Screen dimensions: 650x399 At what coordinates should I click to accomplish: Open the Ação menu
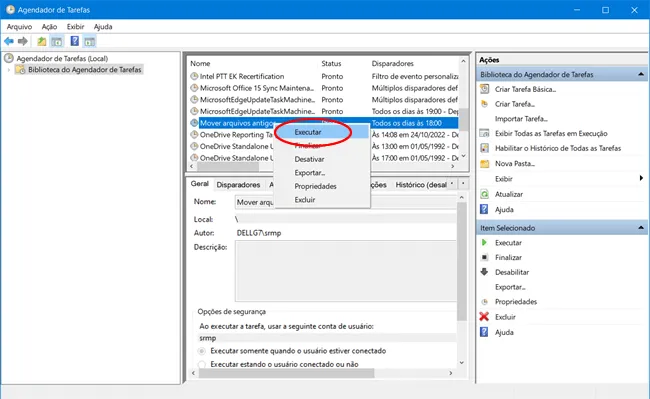(49, 27)
